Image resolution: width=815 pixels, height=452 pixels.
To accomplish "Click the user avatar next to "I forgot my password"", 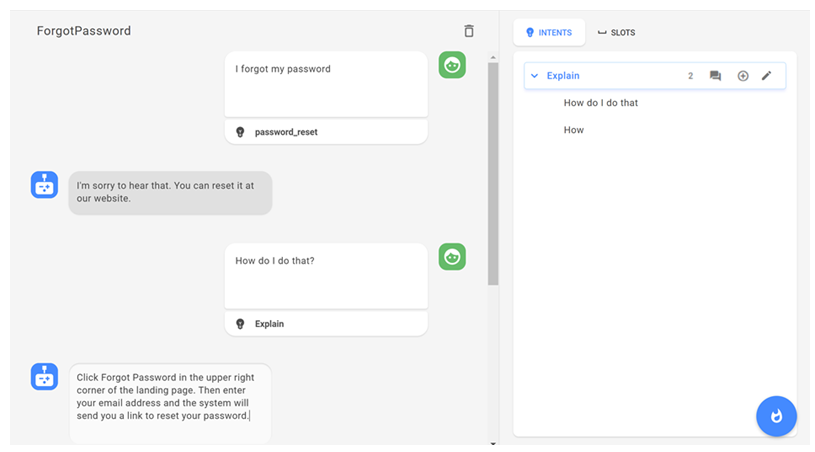I will [x=452, y=65].
